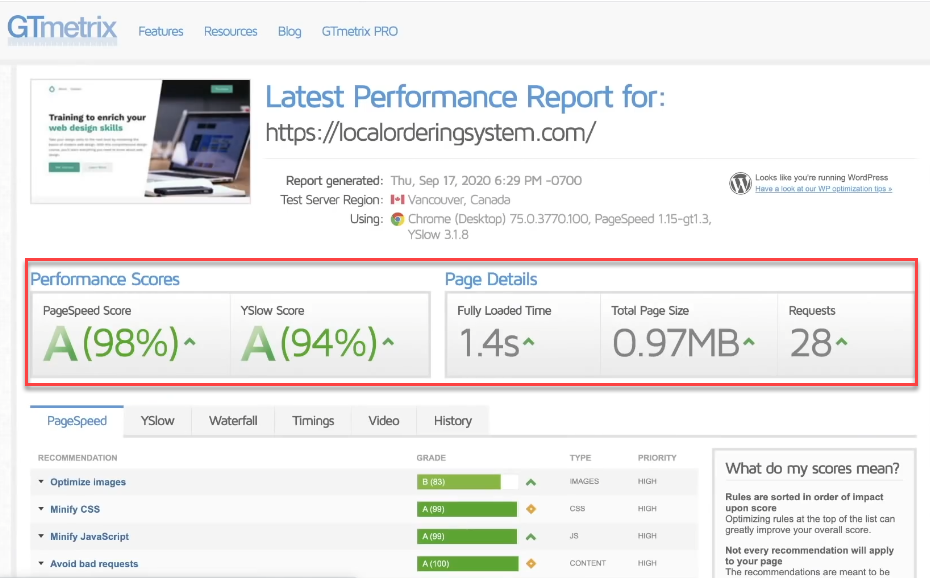
Task: Open GTmetrix PRO in the navigation
Action: 359,31
